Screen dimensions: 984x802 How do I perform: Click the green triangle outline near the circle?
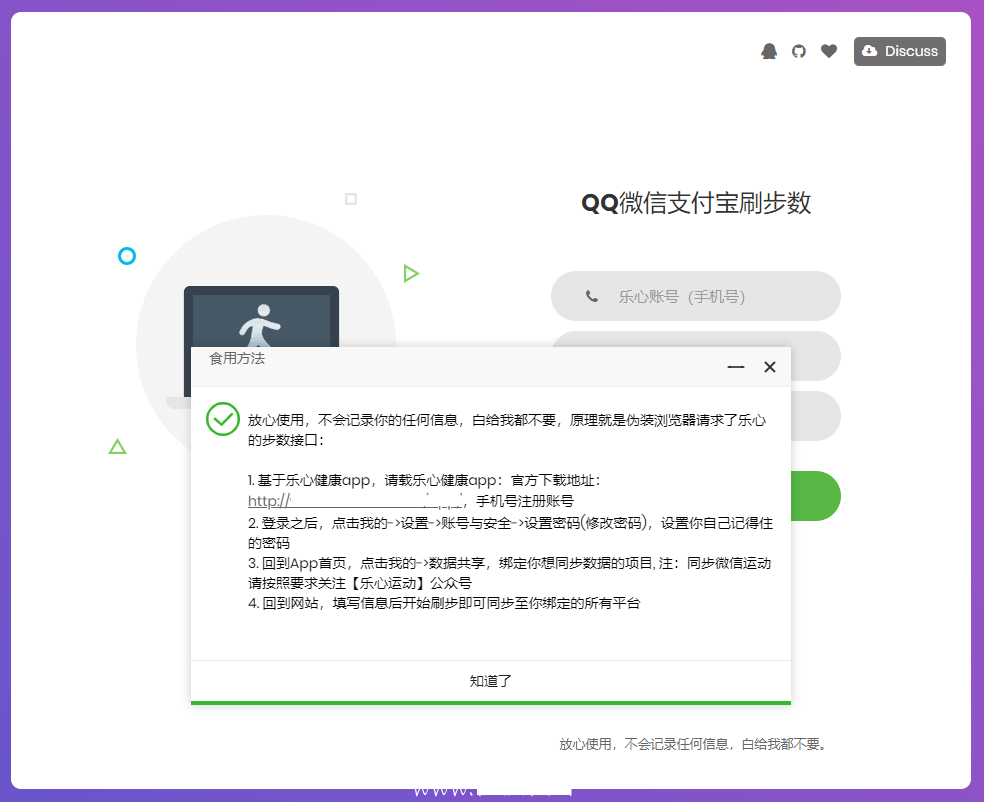pyautogui.click(x=117, y=447)
